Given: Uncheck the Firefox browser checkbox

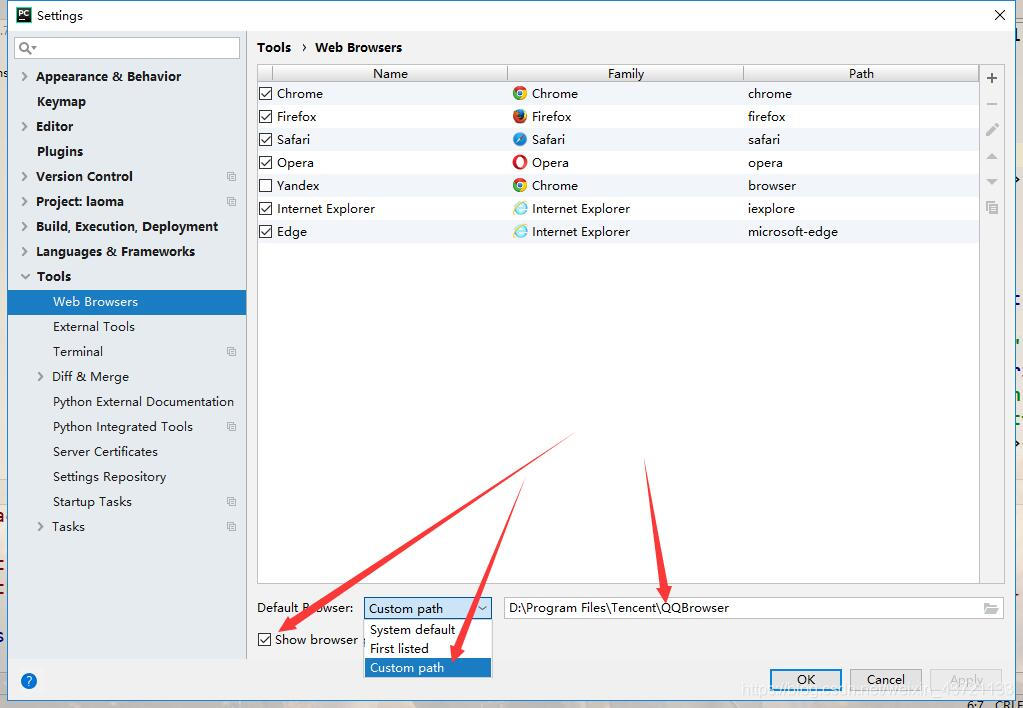Looking at the screenshot, I should click(266, 116).
